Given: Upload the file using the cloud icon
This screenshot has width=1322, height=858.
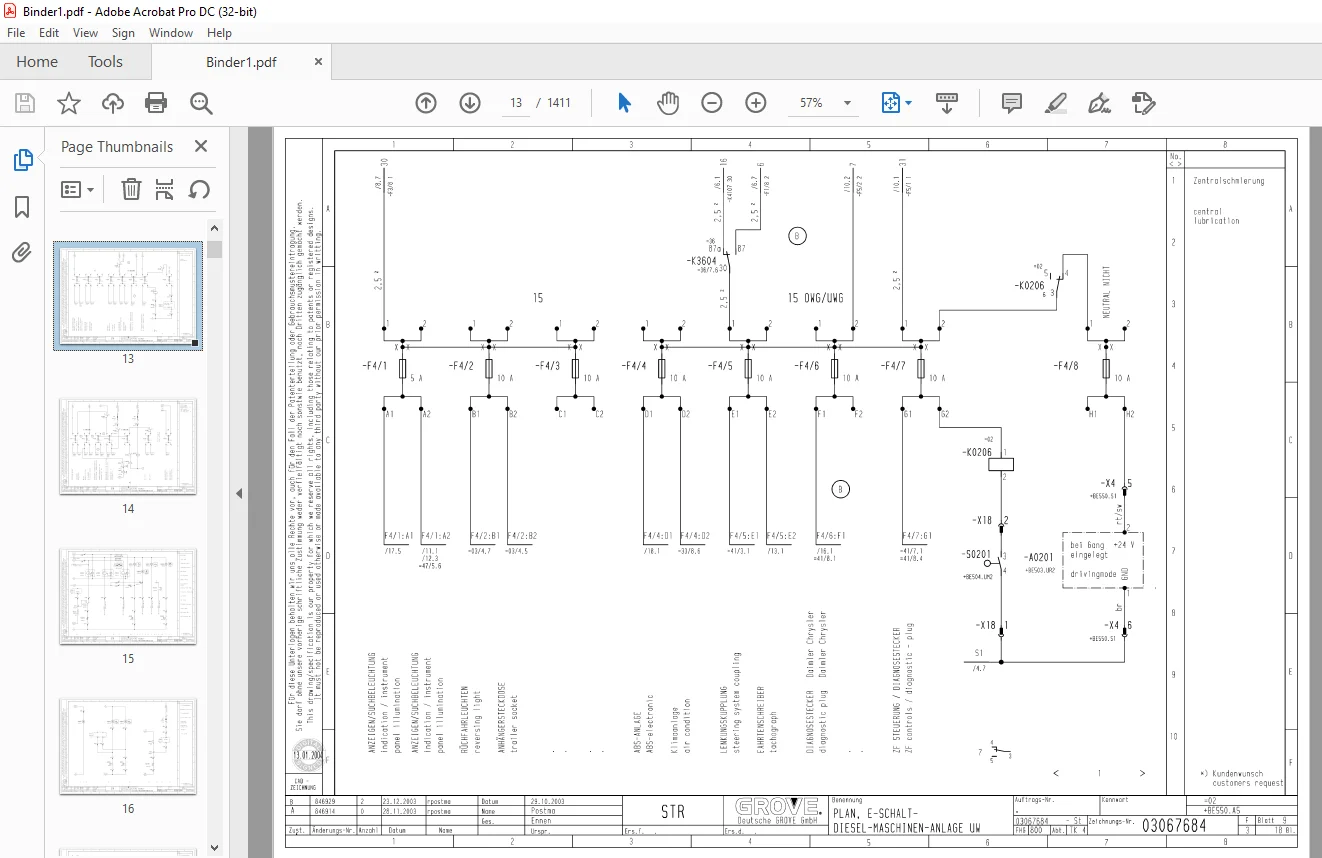Looking at the screenshot, I should pyautogui.click(x=112, y=103).
